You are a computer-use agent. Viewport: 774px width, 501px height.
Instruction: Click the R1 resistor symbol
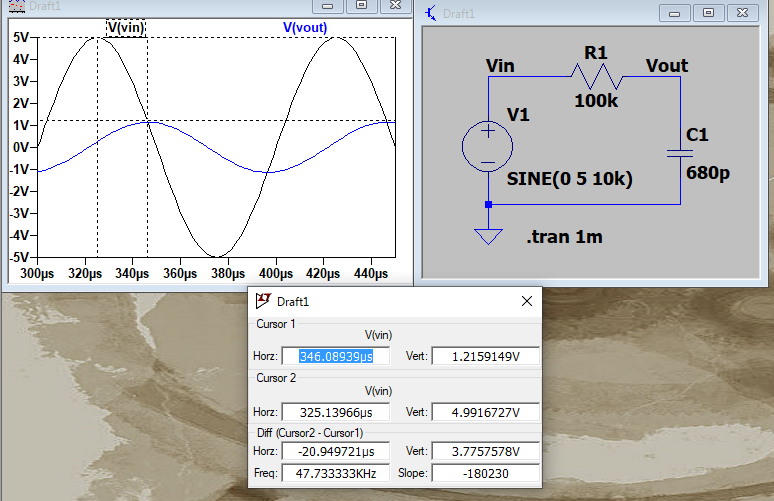[x=596, y=76]
